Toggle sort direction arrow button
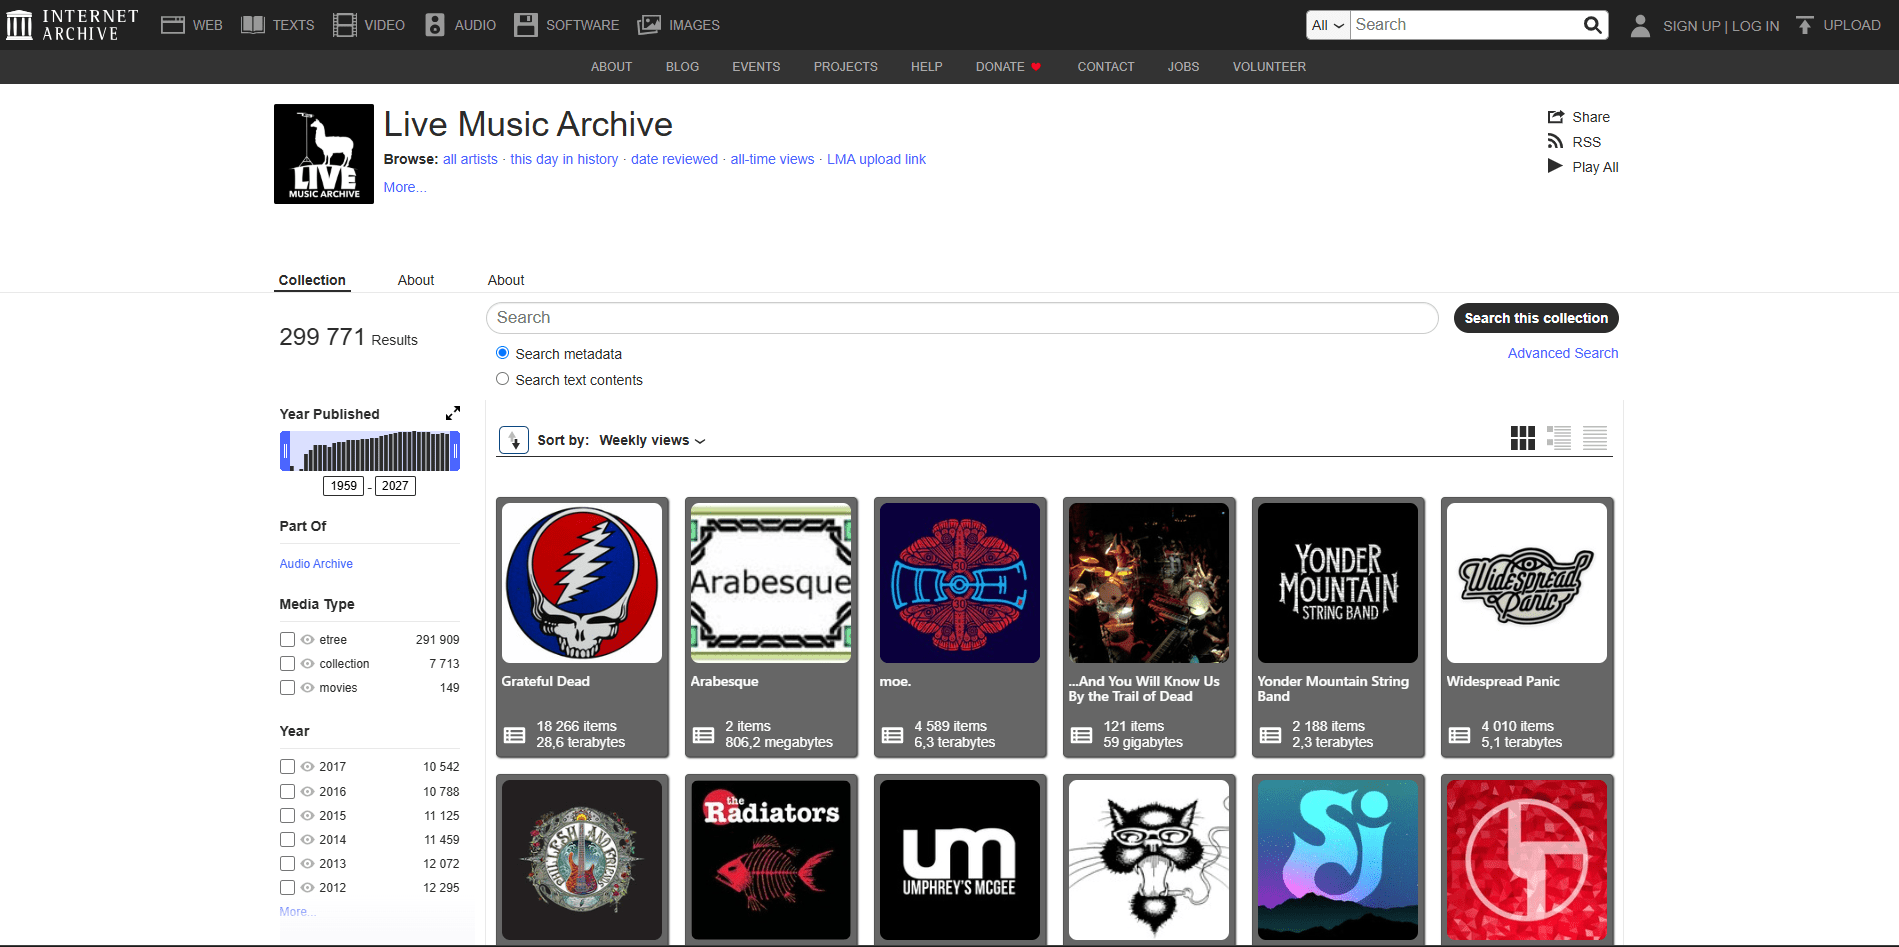The image size is (1899, 947). coord(514,440)
